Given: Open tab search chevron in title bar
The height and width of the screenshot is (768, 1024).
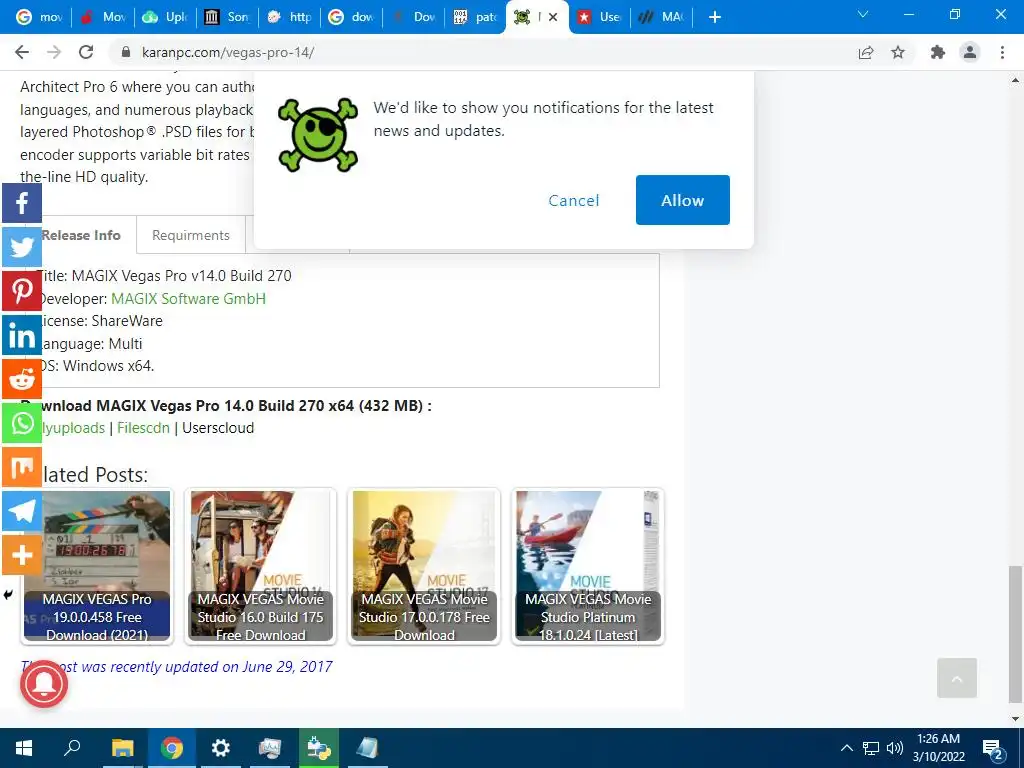Looking at the screenshot, I should (x=863, y=14).
